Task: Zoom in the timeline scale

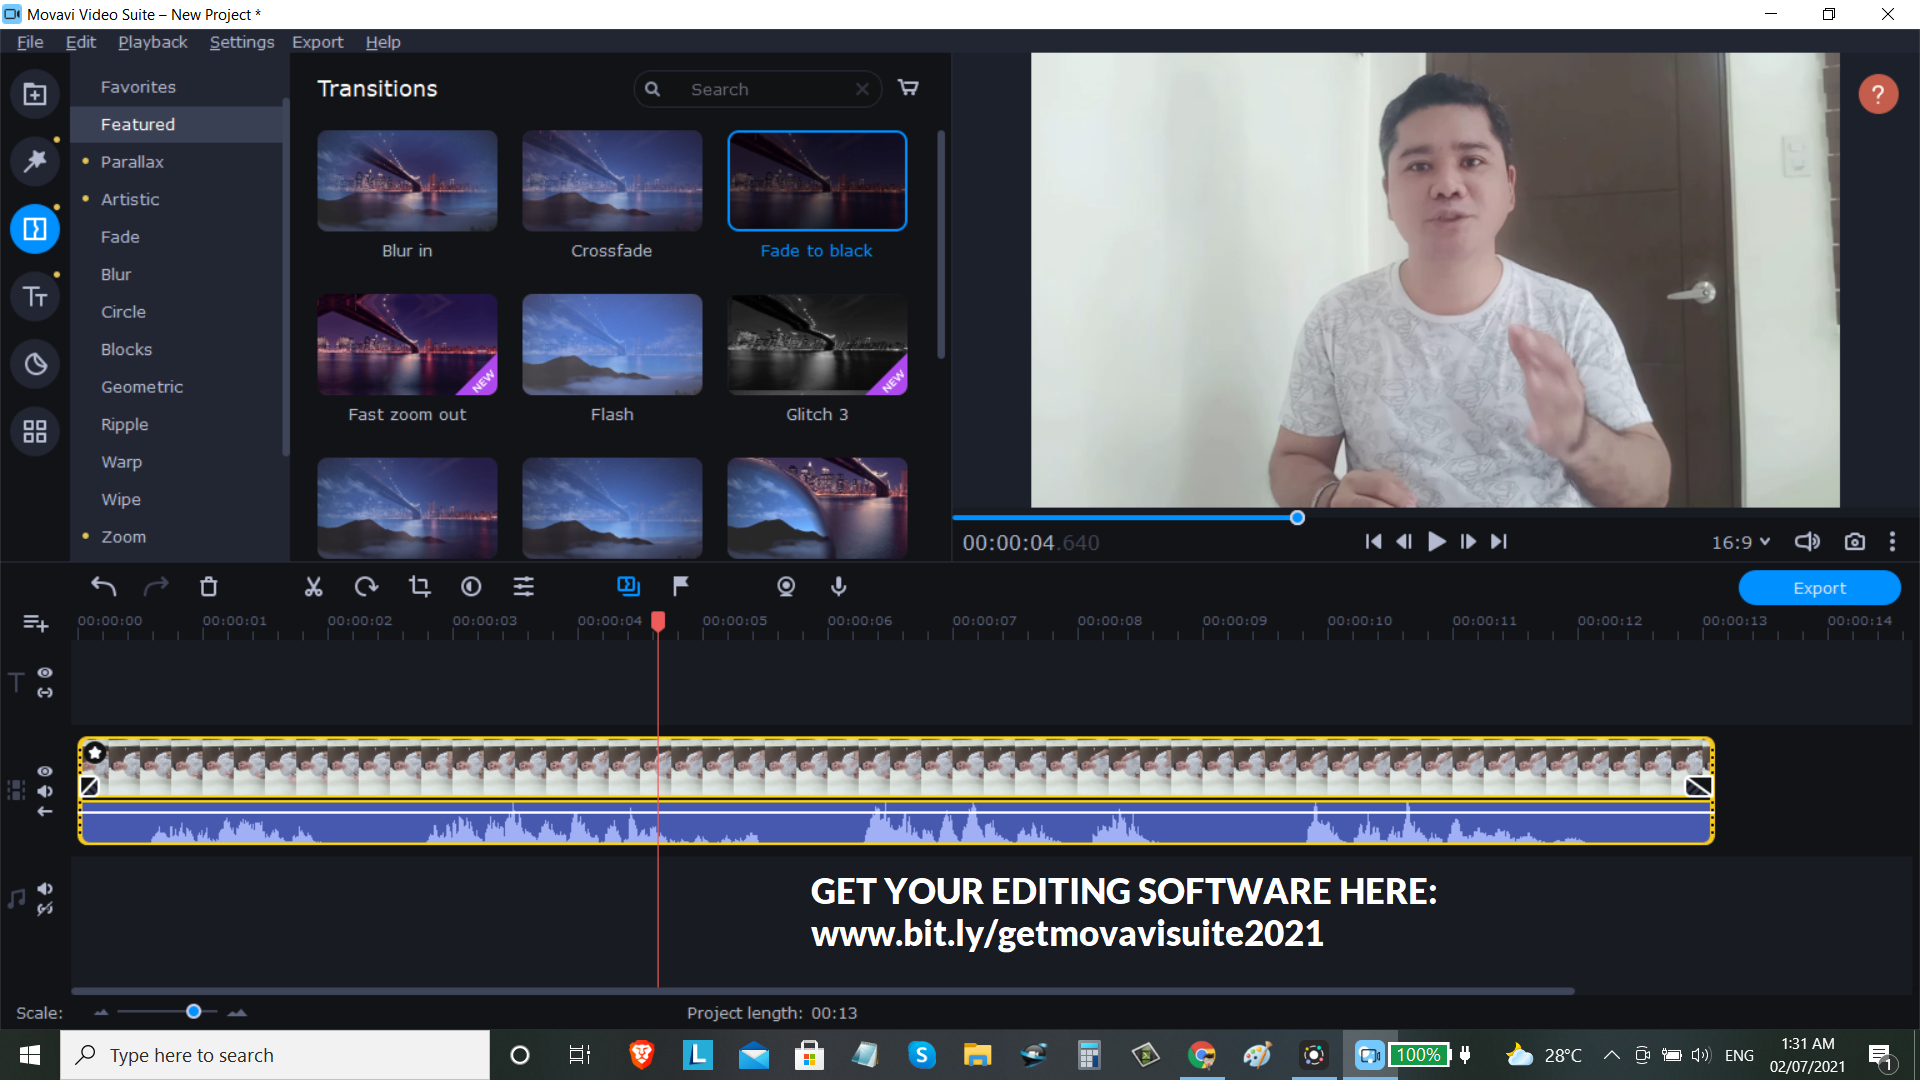Action: pyautogui.click(x=237, y=1013)
